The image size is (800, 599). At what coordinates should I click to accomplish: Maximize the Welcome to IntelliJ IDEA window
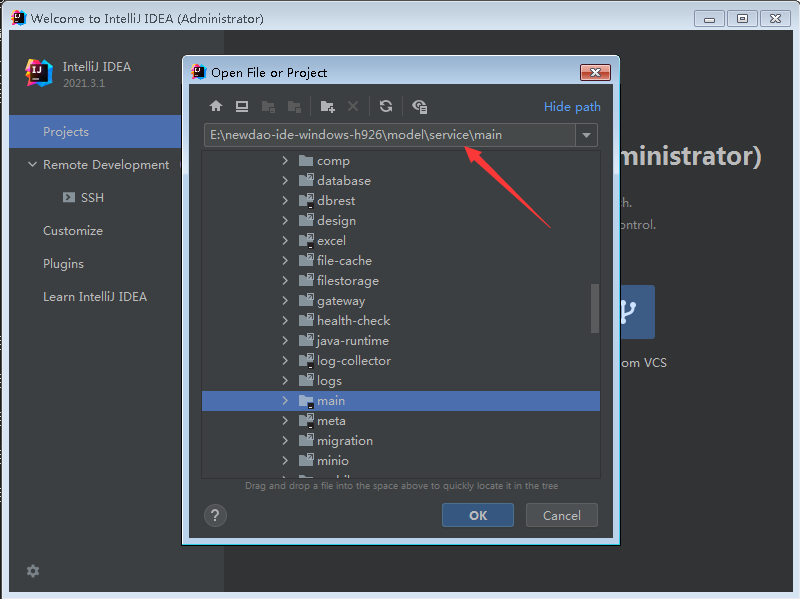point(742,19)
